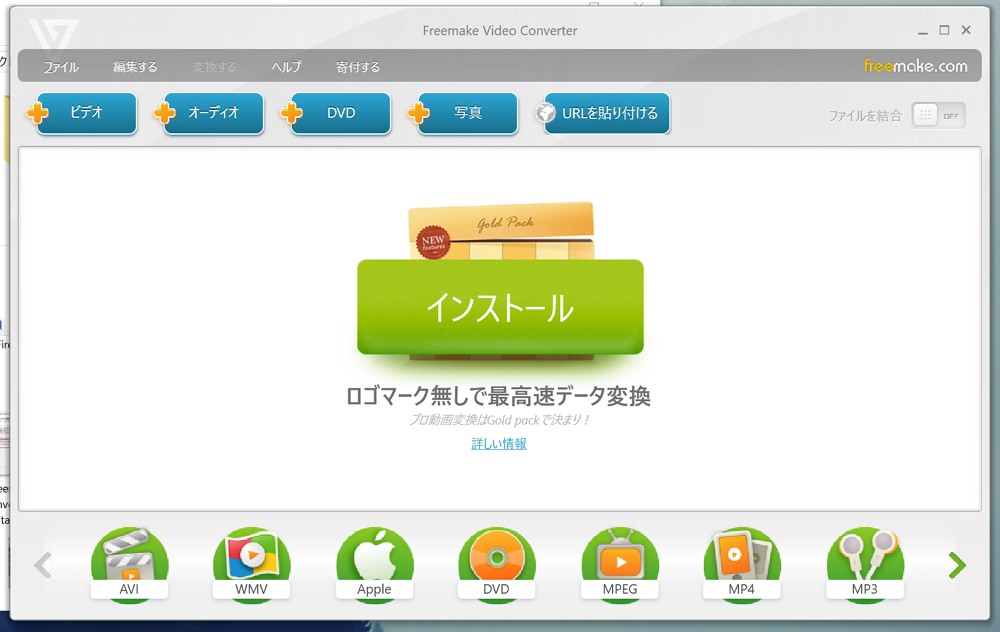Screen dimensions: 1000x632
Task: Choose MP3 as the output format
Action: (x=864, y=560)
